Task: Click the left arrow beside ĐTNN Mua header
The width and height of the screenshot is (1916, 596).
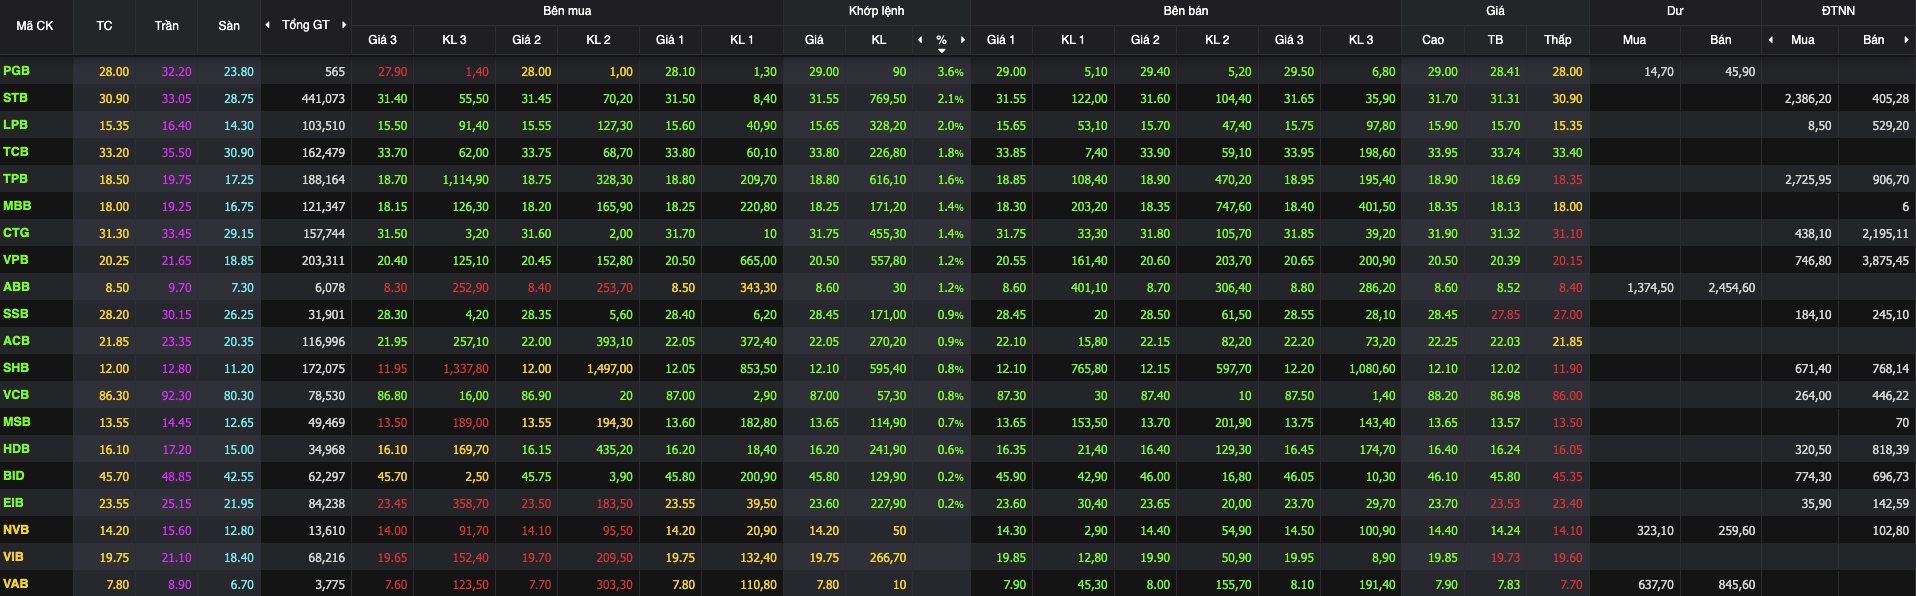Action: [1771, 40]
